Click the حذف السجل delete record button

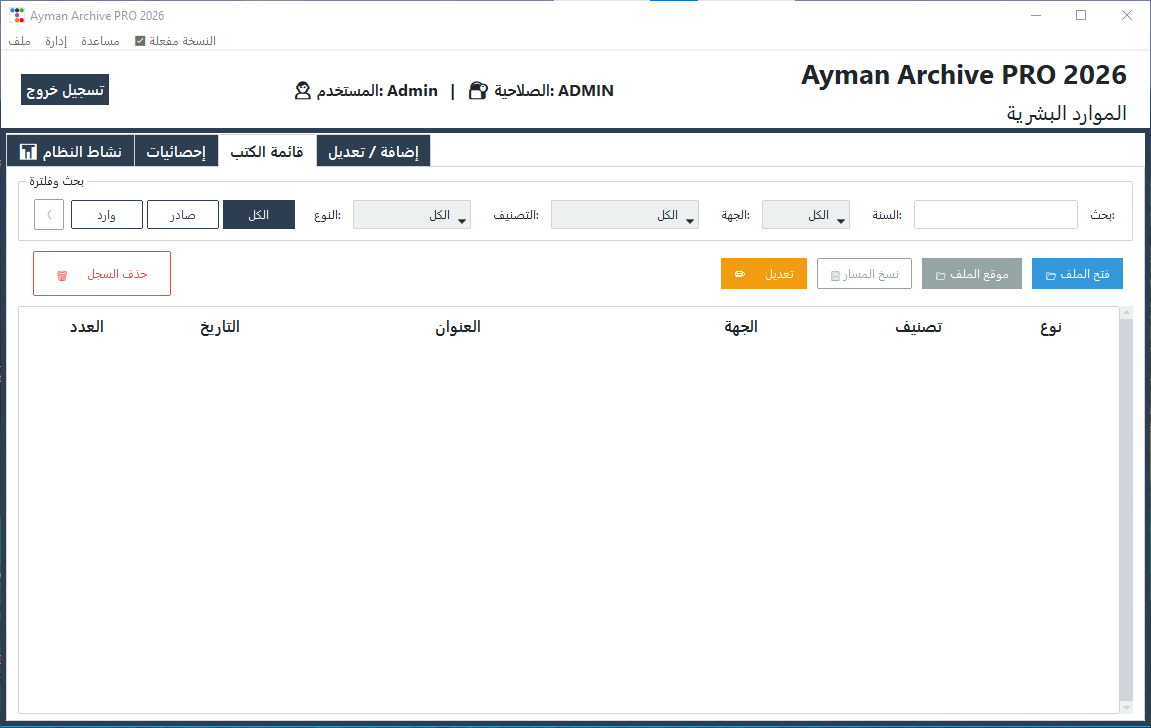point(102,274)
